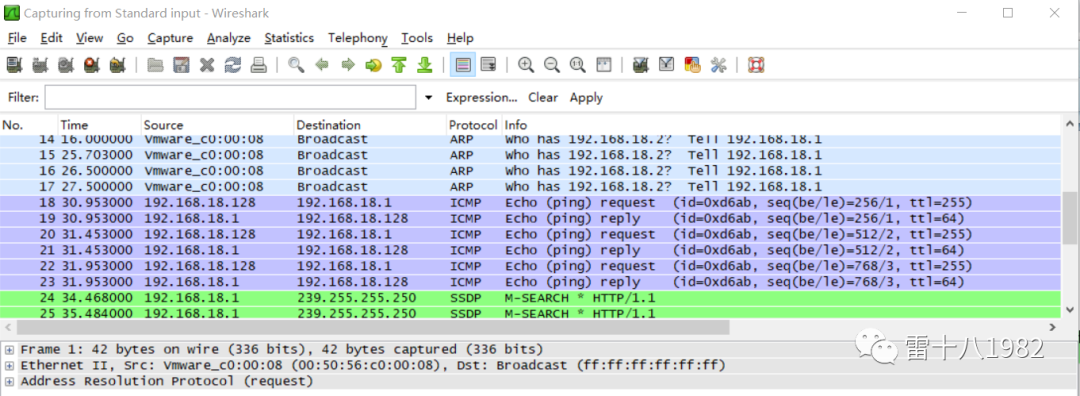Reset text zoom to normal size
1080x396 pixels.
pyautogui.click(x=578, y=65)
